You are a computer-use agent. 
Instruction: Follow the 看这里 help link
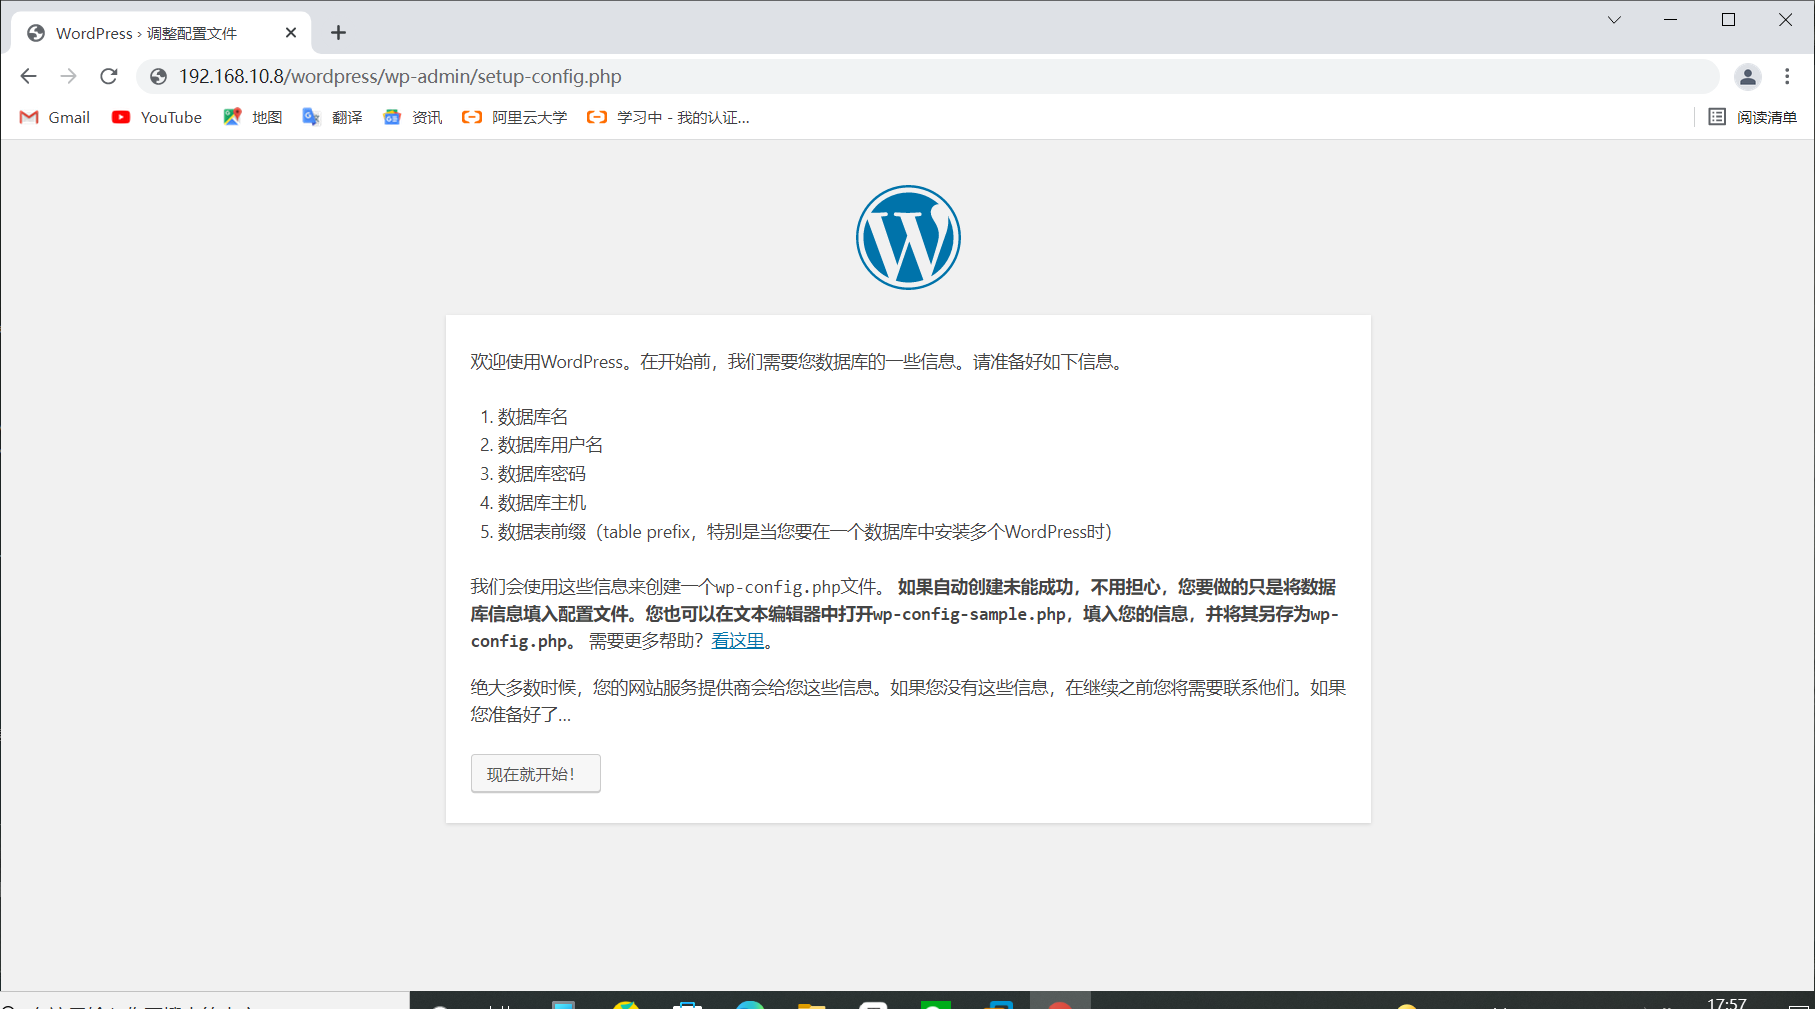click(x=738, y=641)
